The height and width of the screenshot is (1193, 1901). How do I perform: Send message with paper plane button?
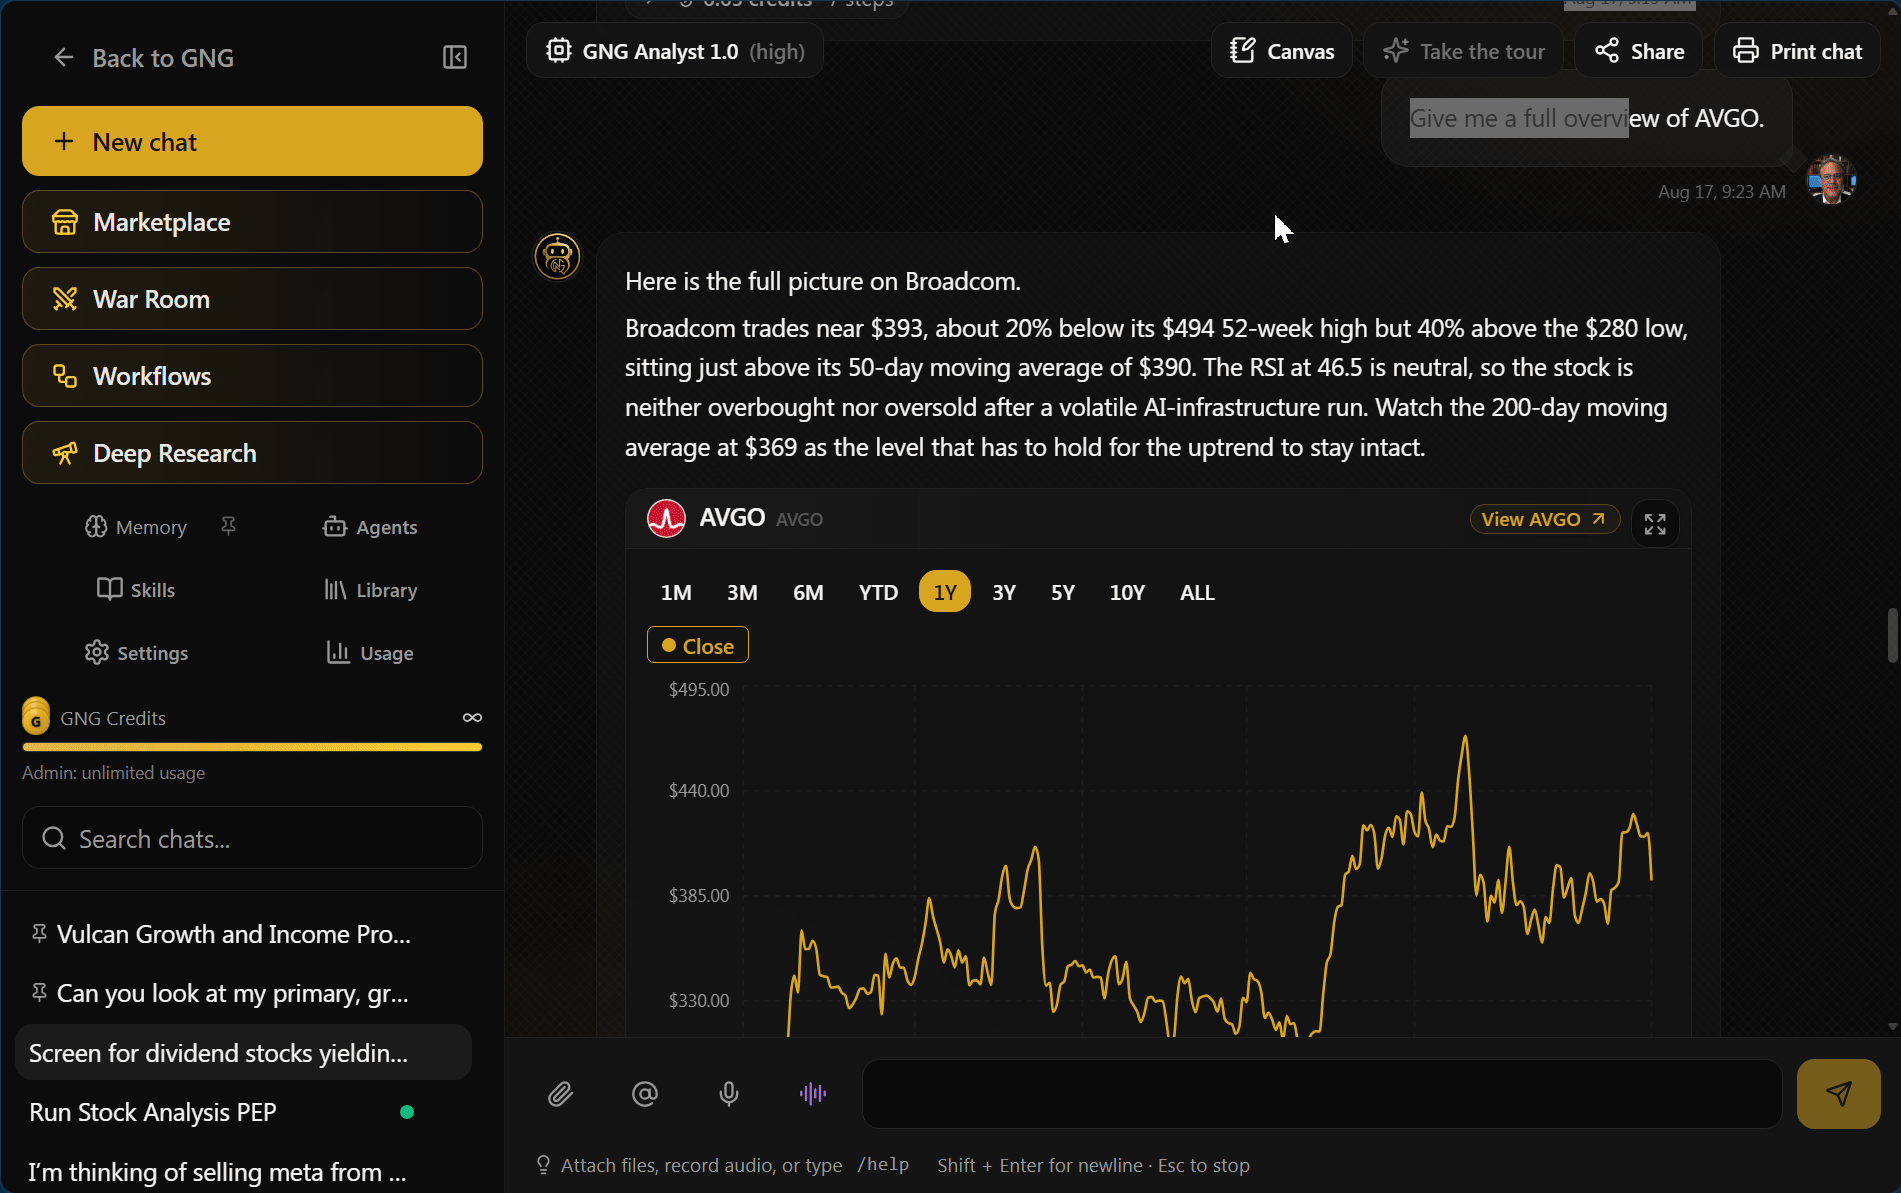click(1838, 1094)
